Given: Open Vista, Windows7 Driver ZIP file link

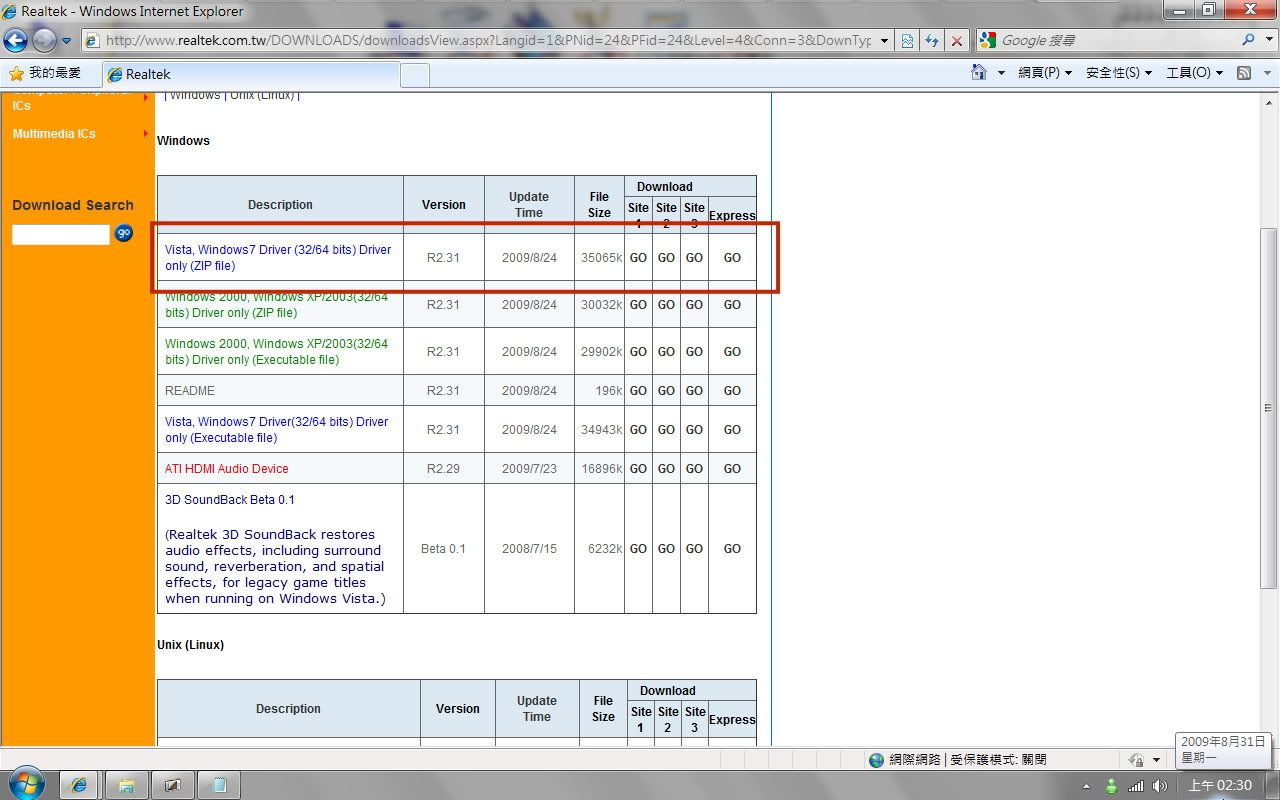Looking at the screenshot, I should 278,258.
